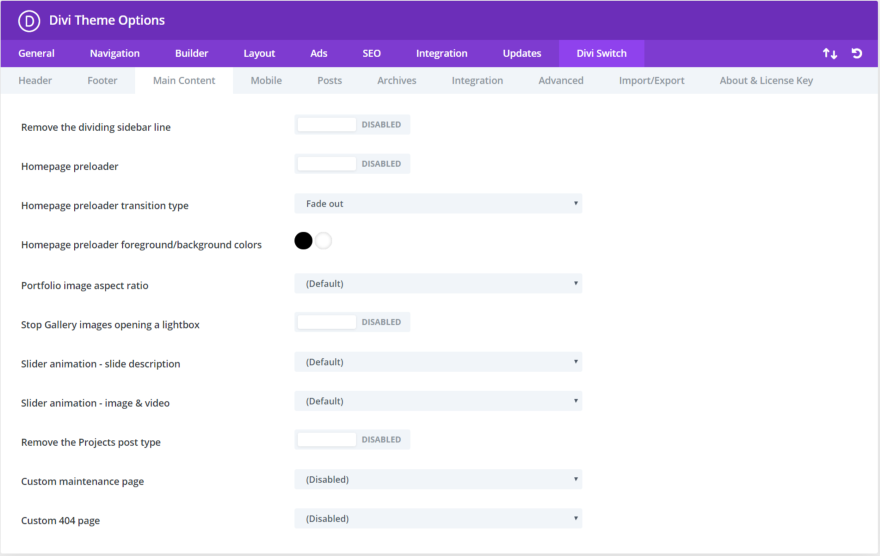Viewport: 880px width, 556px height.
Task: Open Portfolio image aspect ratio dropdown
Action: (438, 283)
